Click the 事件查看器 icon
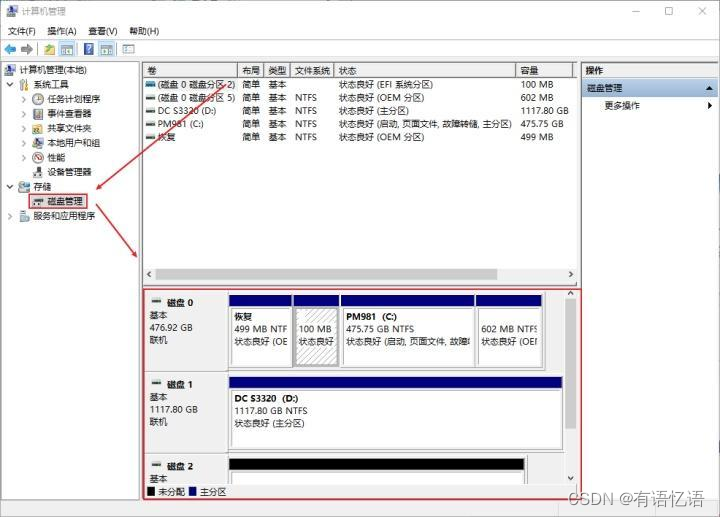 click(x=38, y=114)
